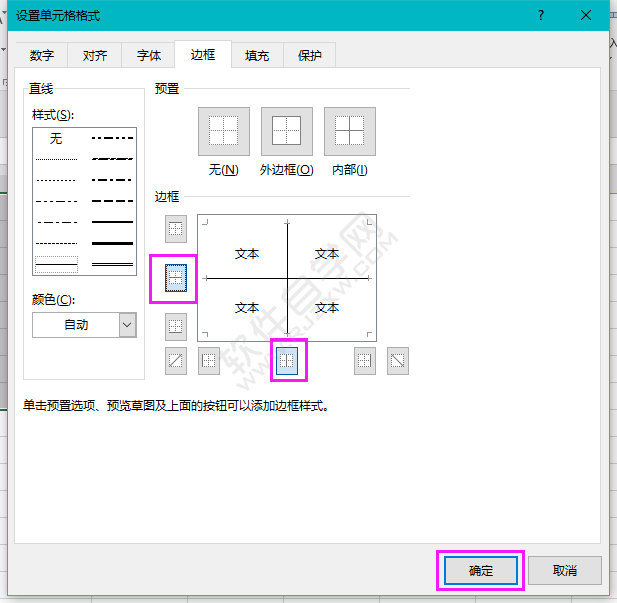Select the 边框 tab
Image resolution: width=617 pixels, height=603 pixels.
tap(203, 54)
